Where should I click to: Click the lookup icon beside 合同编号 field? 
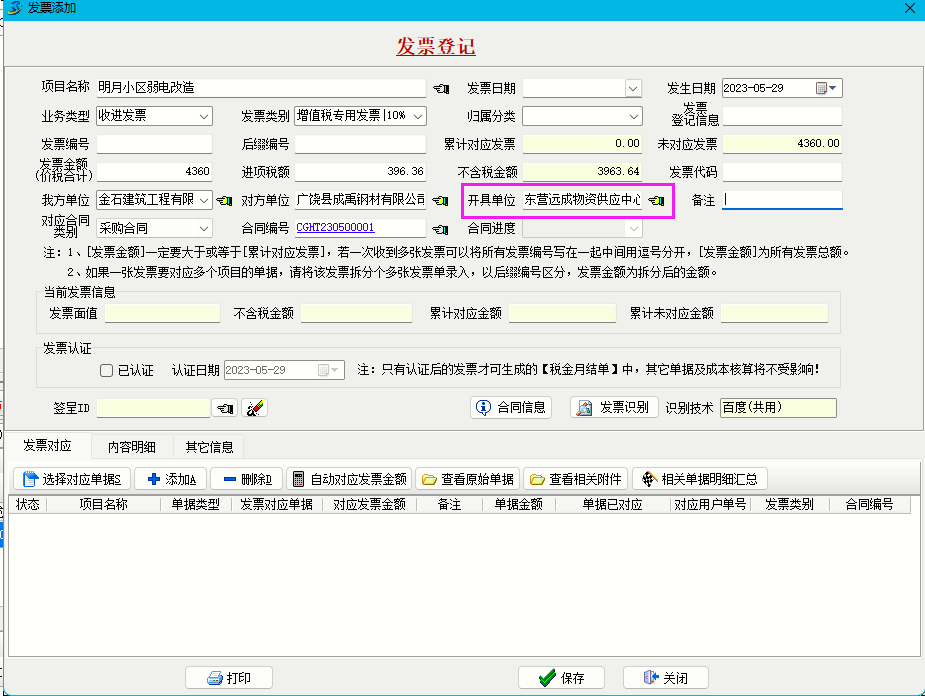click(441, 228)
